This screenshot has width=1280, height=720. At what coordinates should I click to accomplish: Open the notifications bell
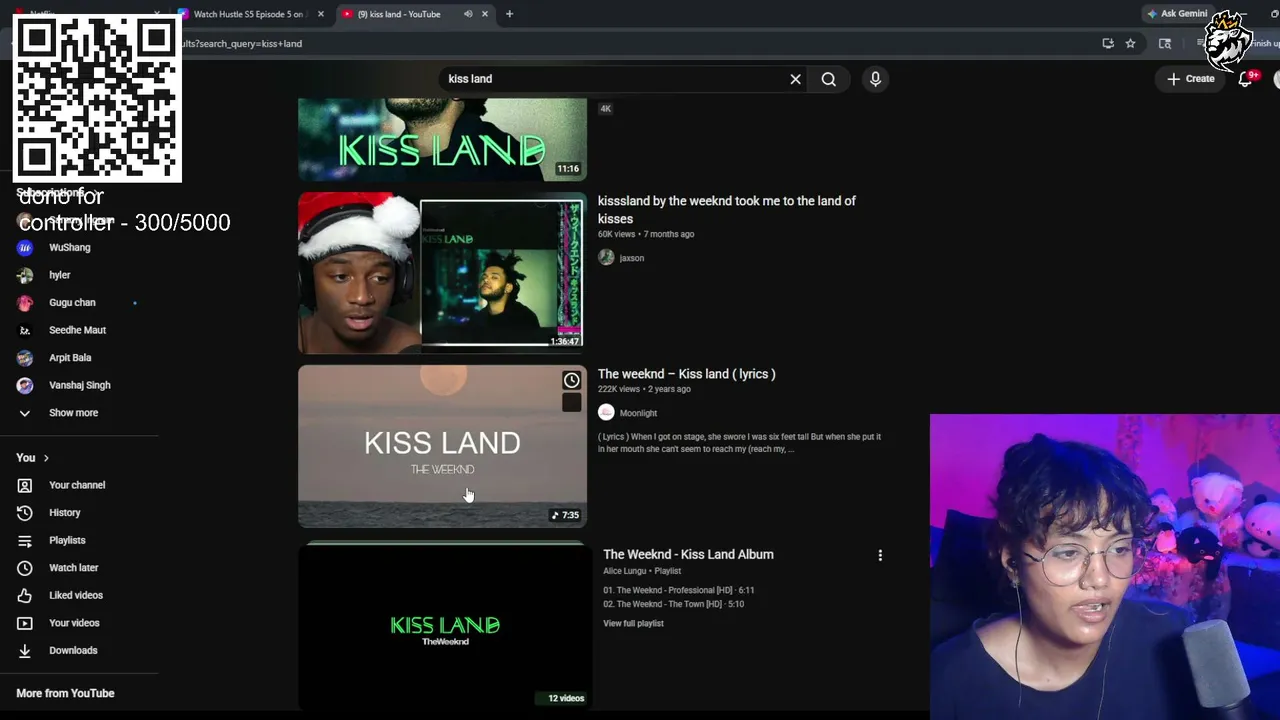pos(1245,78)
